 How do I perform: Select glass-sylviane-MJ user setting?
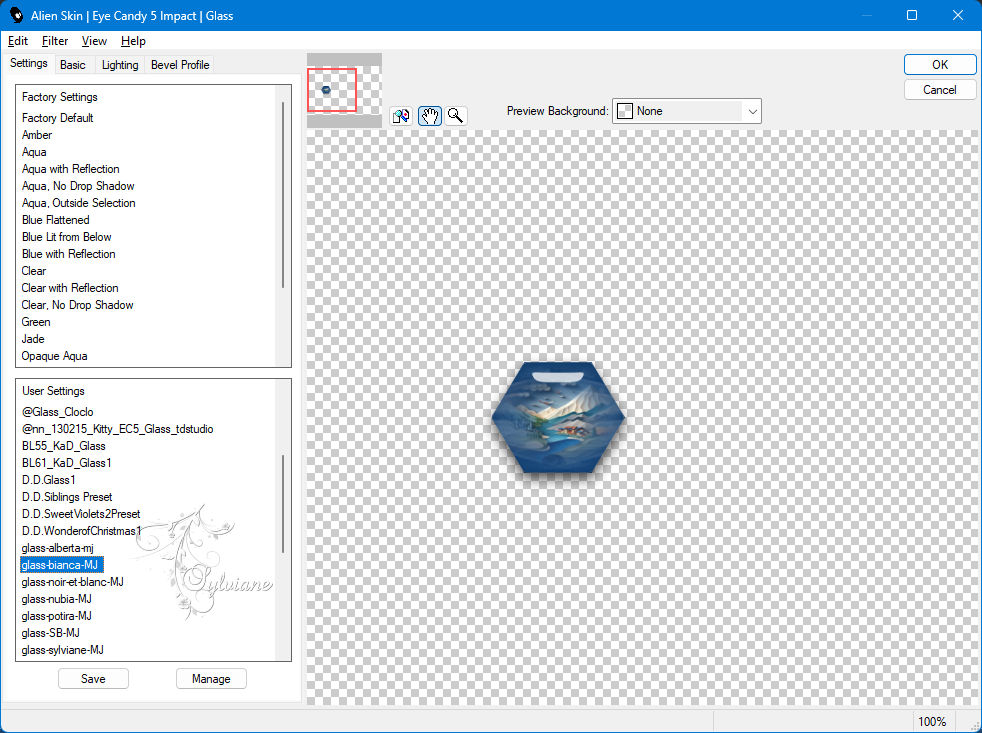coord(62,649)
